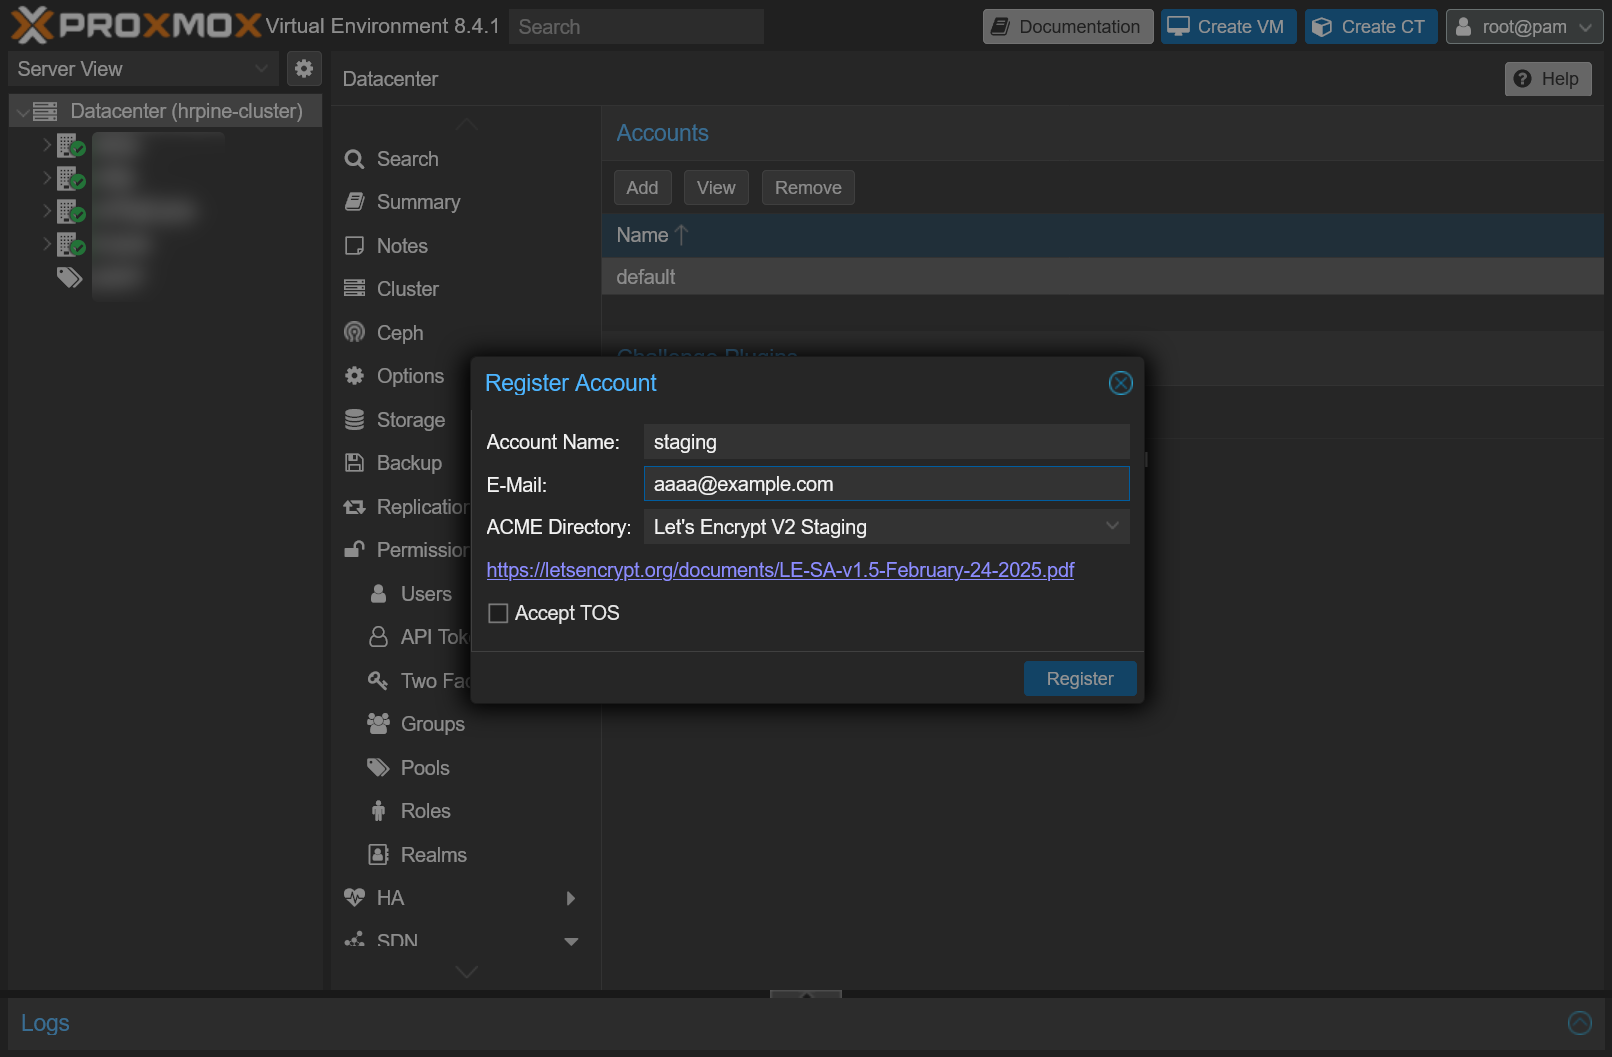Click the Register button
Image resolution: width=1612 pixels, height=1057 pixels.
click(x=1079, y=679)
